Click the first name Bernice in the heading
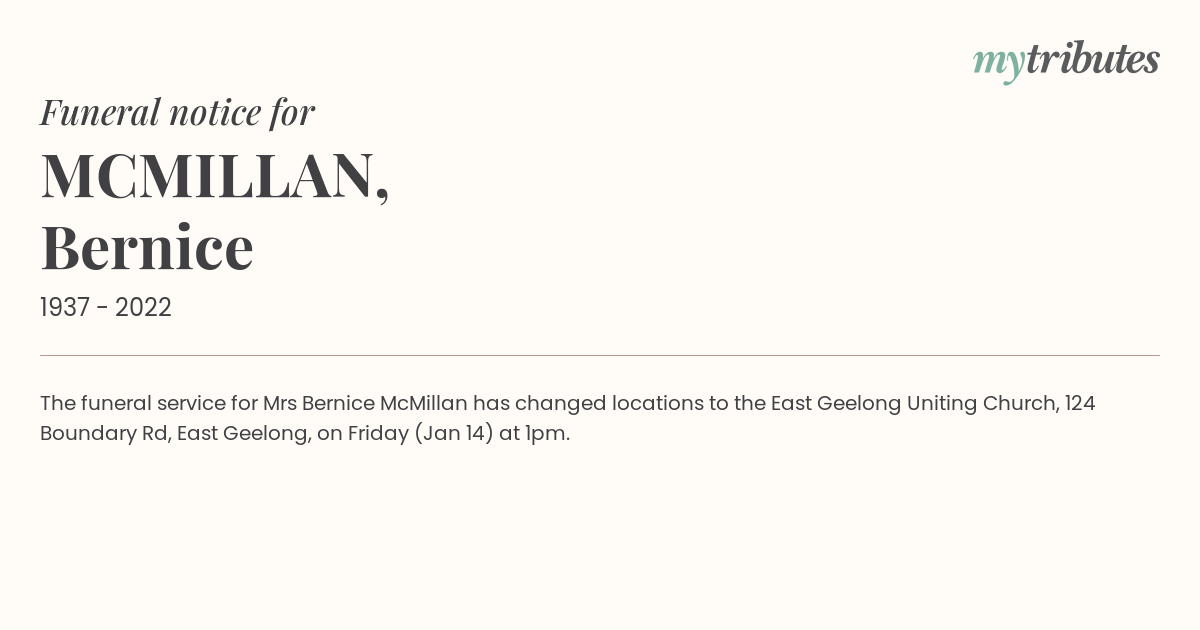This screenshot has height=630, width=1200. [147, 247]
